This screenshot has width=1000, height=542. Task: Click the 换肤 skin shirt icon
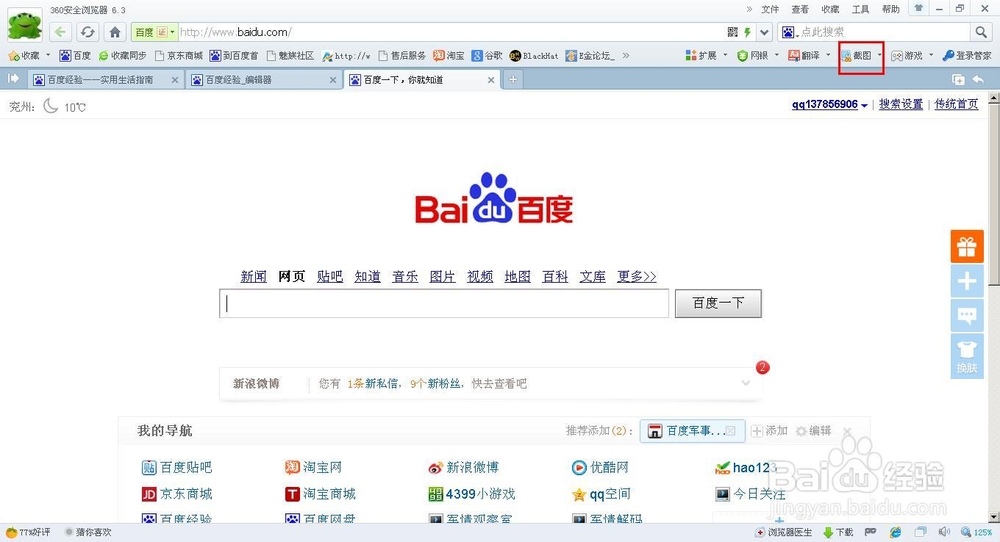coord(967,356)
